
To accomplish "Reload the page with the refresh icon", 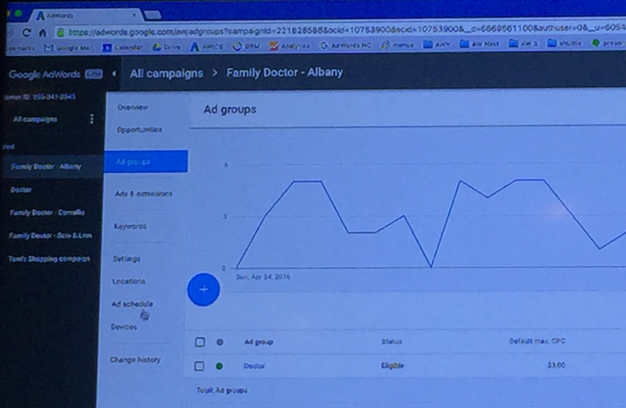I will point(26,33).
